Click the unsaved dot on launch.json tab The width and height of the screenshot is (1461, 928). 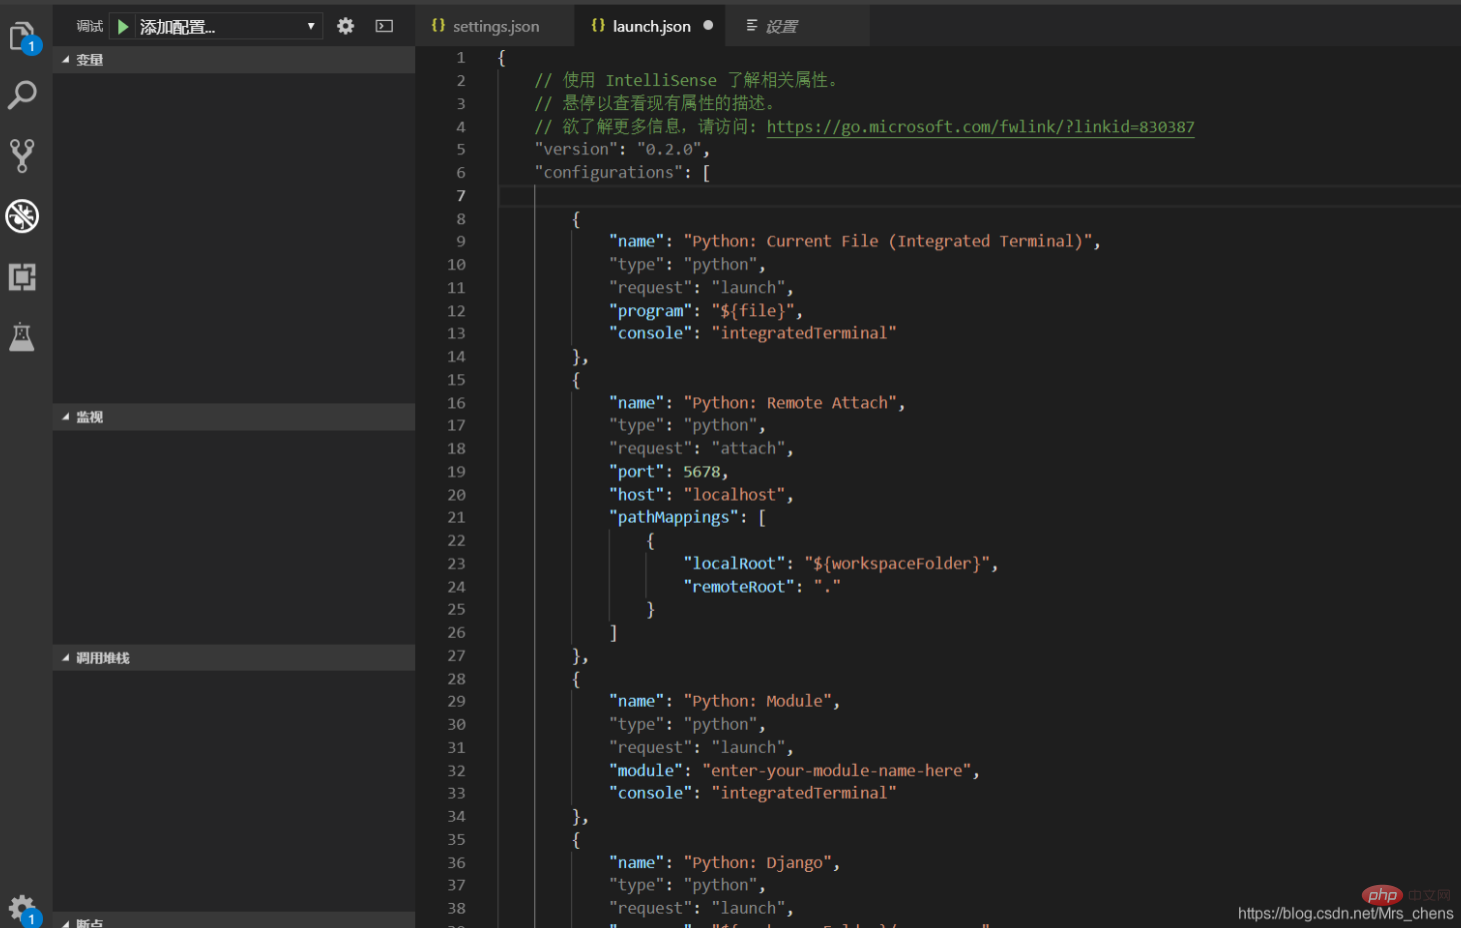point(708,26)
